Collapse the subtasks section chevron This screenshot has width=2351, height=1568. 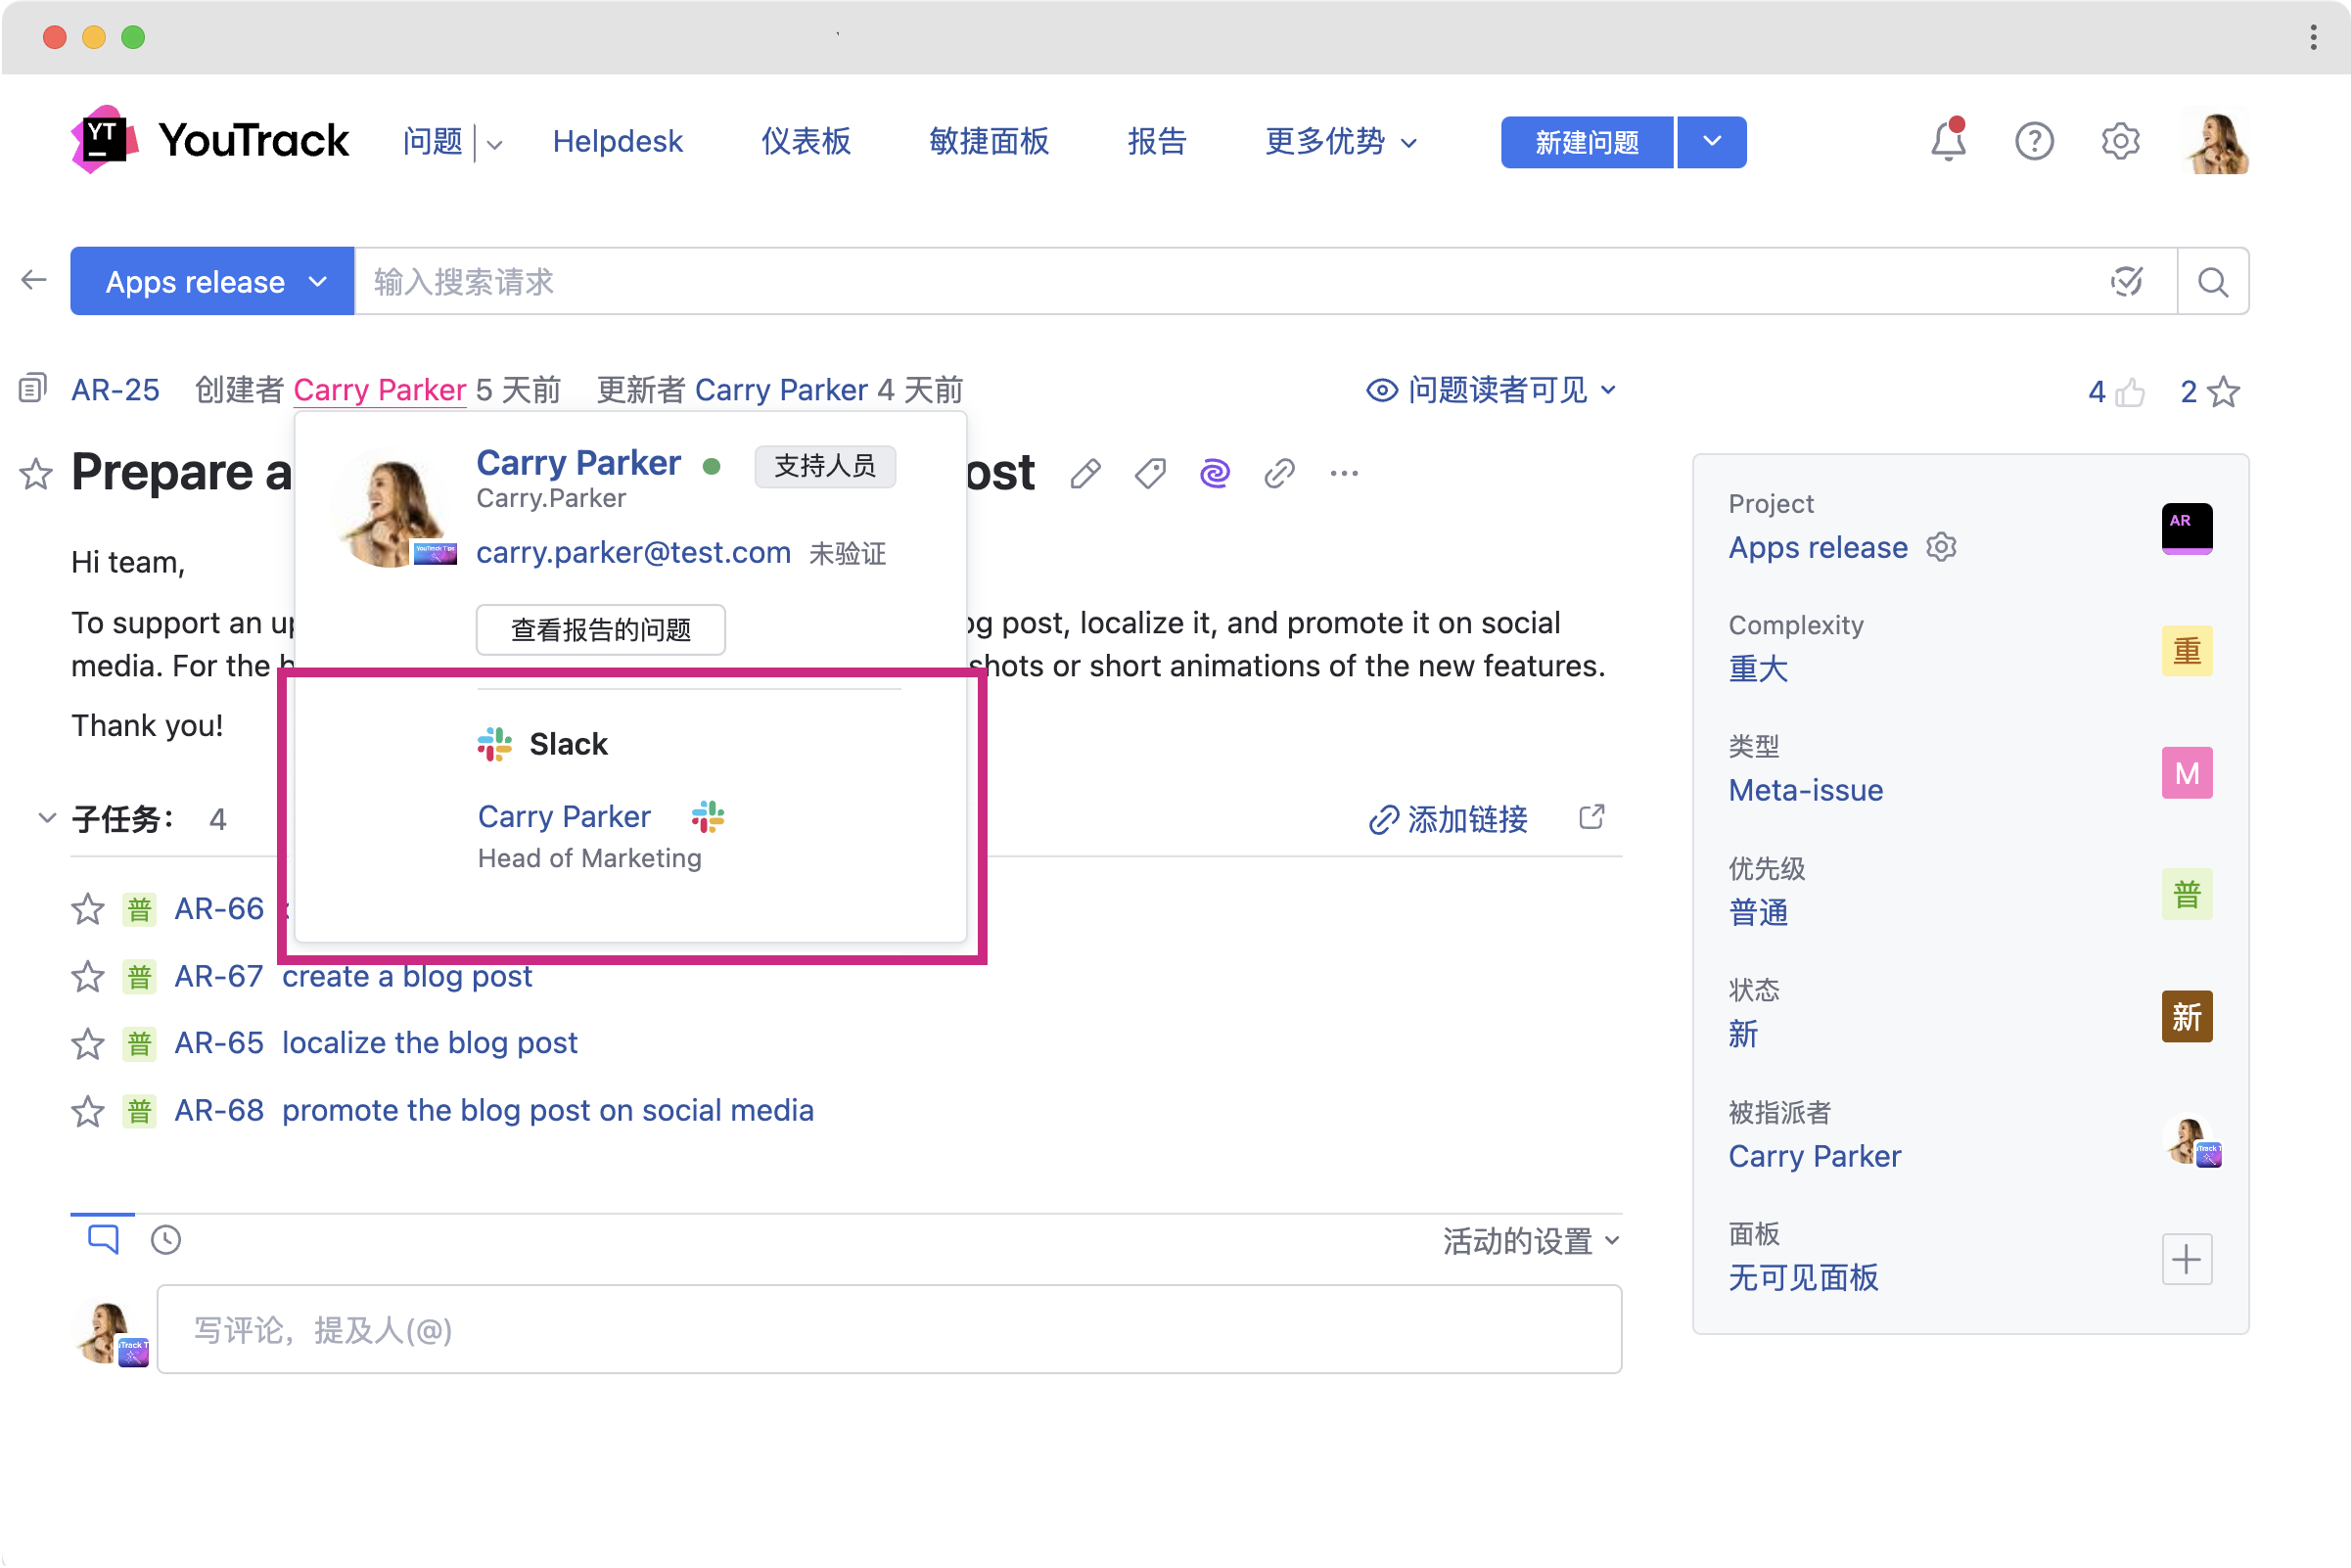tap(46, 818)
